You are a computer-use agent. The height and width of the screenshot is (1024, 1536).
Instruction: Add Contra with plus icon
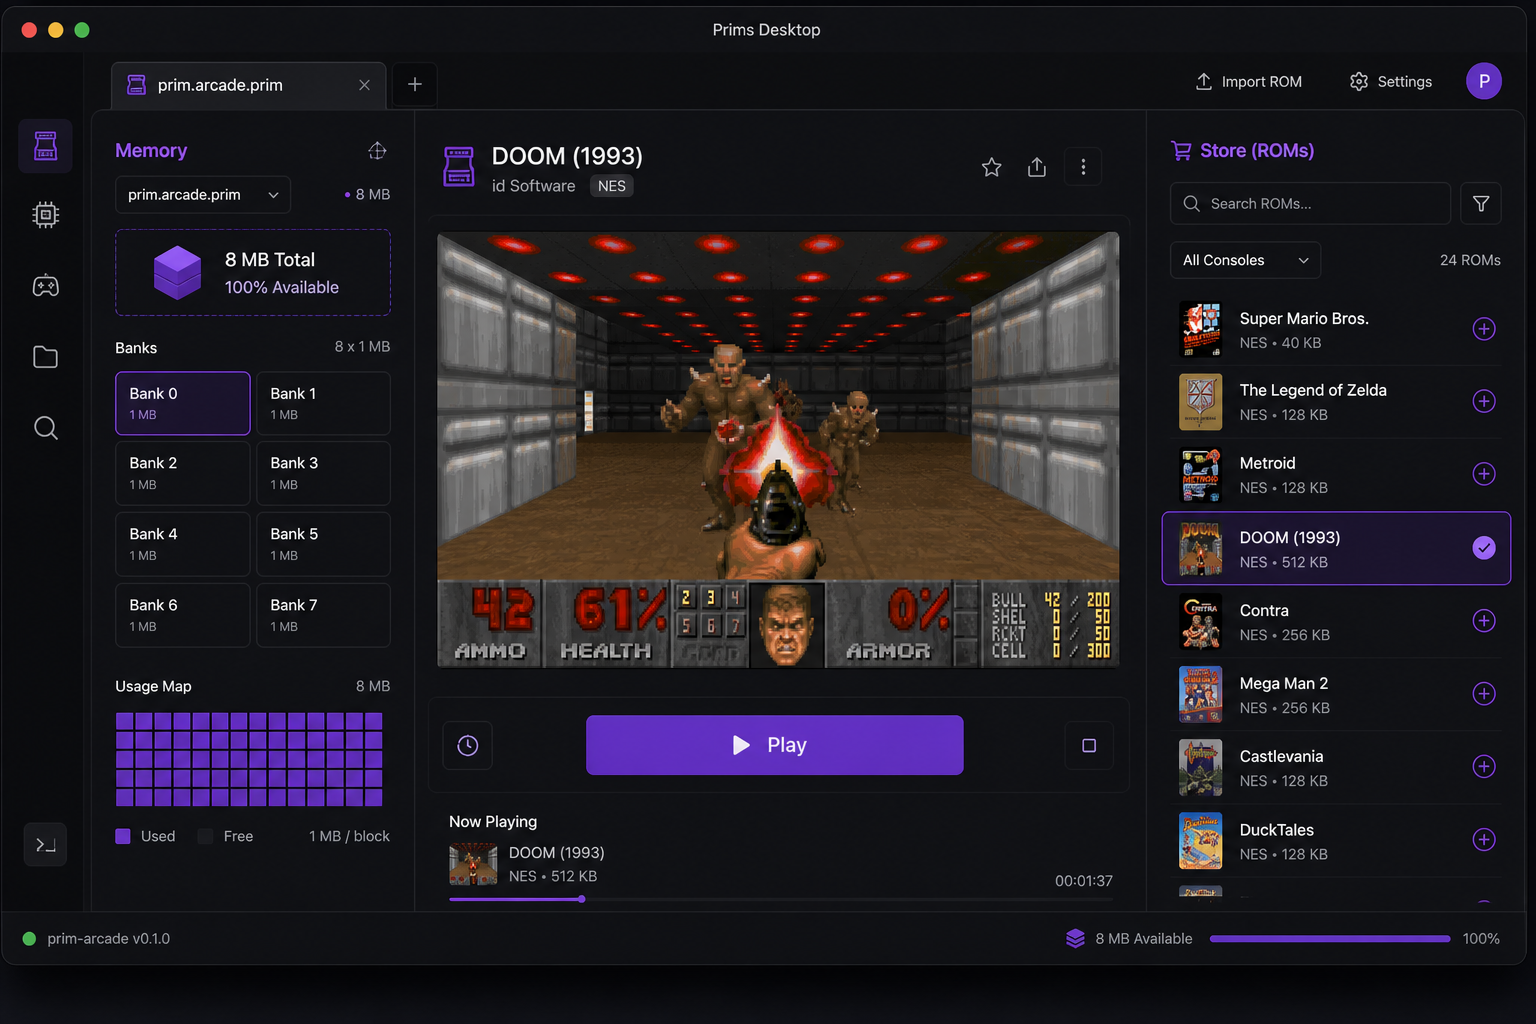pos(1484,621)
